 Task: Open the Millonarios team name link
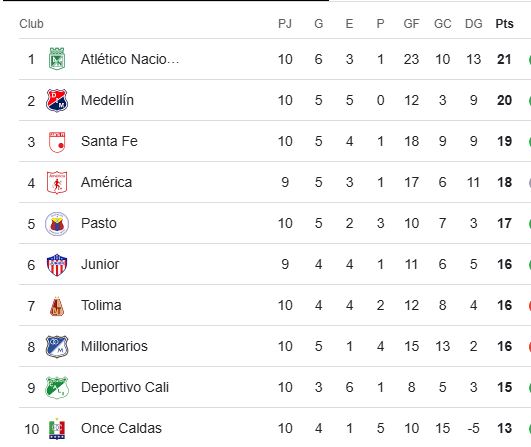pyautogui.click(x=114, y=346)
